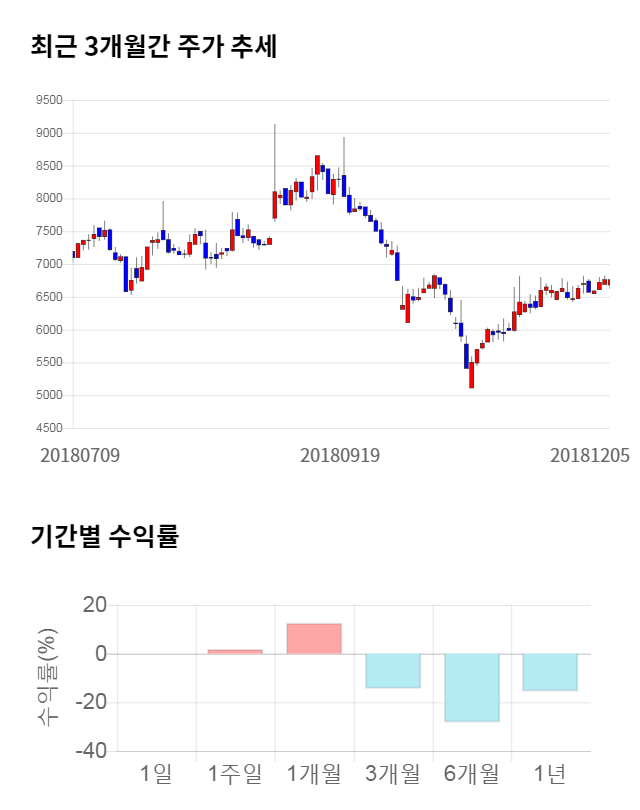This screenshot has width=640, height=810.
Task: Click the '수익률(%)' y-axis title
Action: point(47,677)
